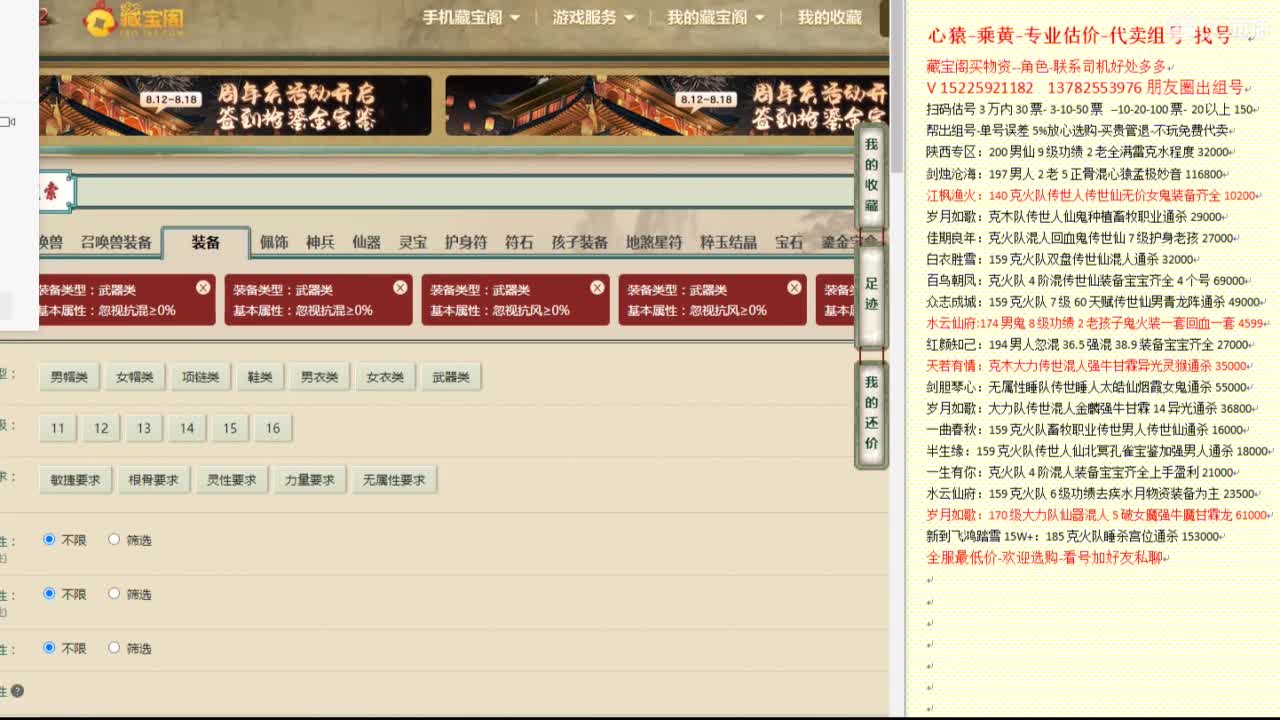This screenshot has width=1280, height=720.
Task: Select the 装备 tab
Action: (x=206, y=242)
